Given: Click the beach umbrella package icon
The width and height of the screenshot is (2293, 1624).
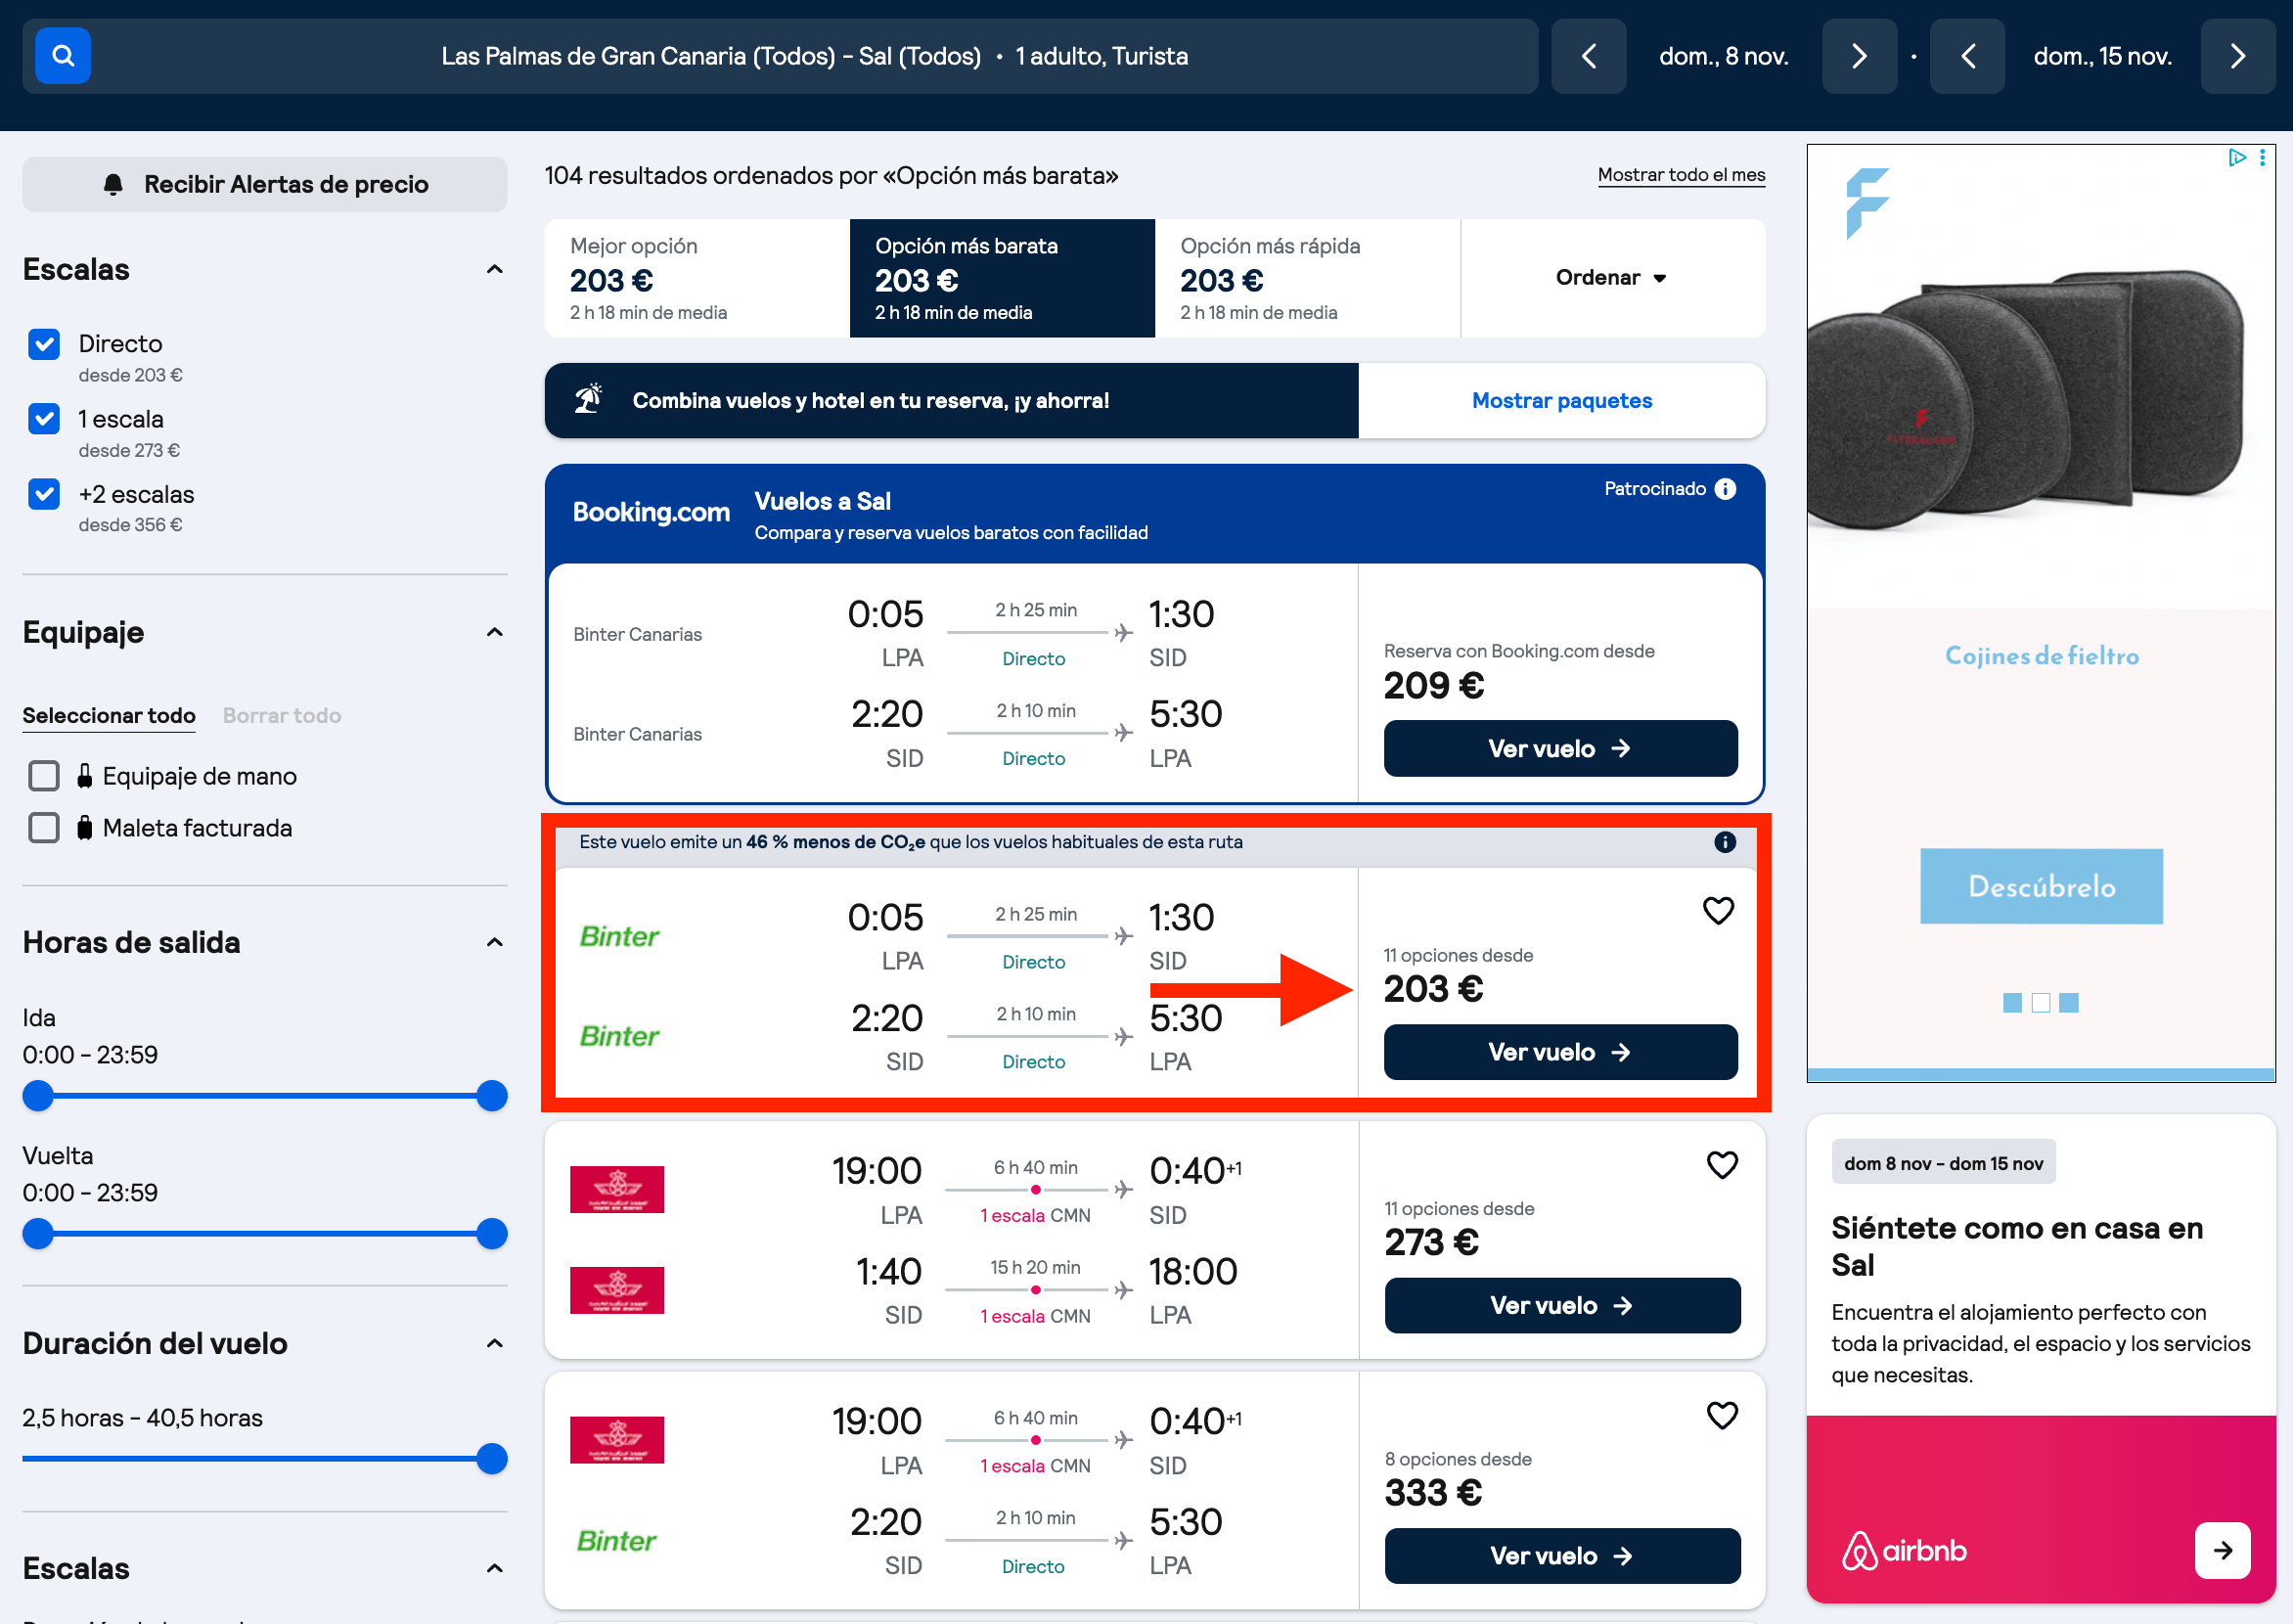Looking at the screenshot, I should [x=589, y=399].
